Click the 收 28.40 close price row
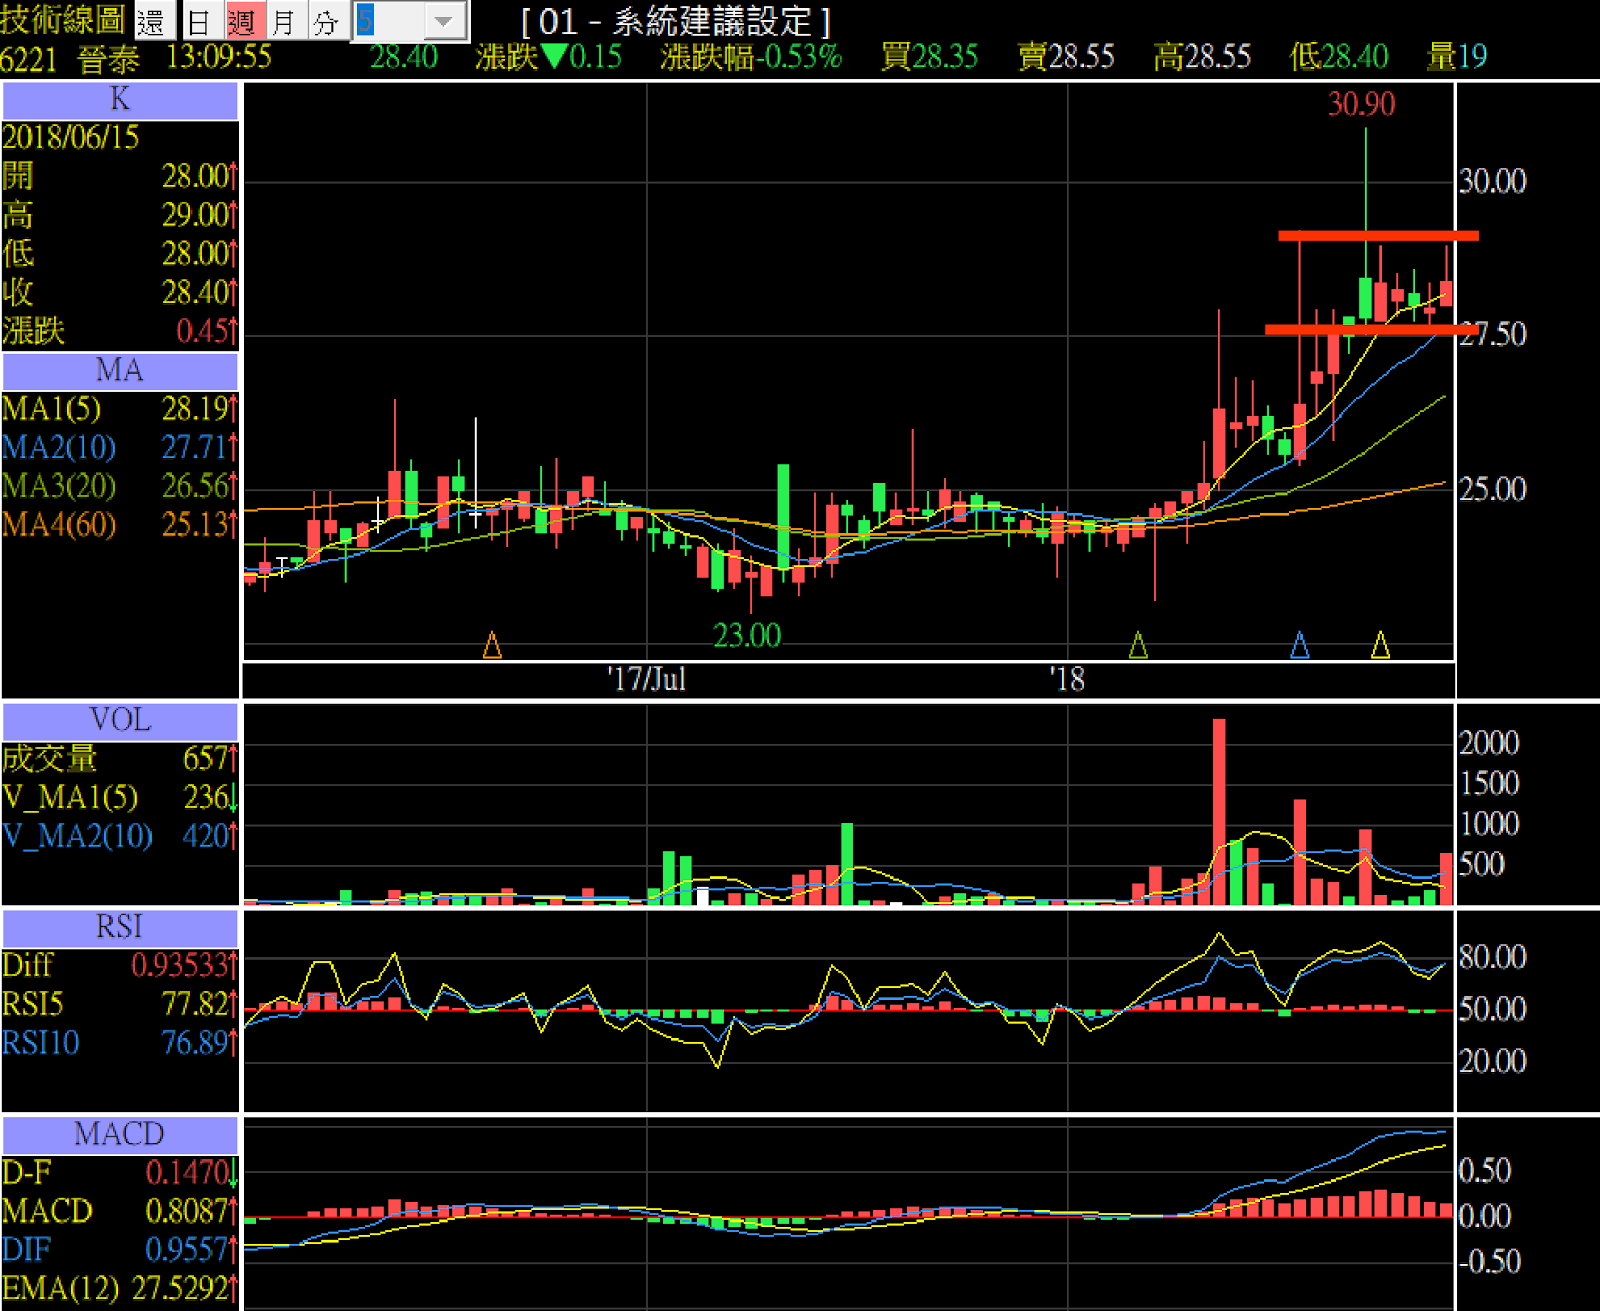This screenshot has height=1311, width=1600. click(120, 293)
